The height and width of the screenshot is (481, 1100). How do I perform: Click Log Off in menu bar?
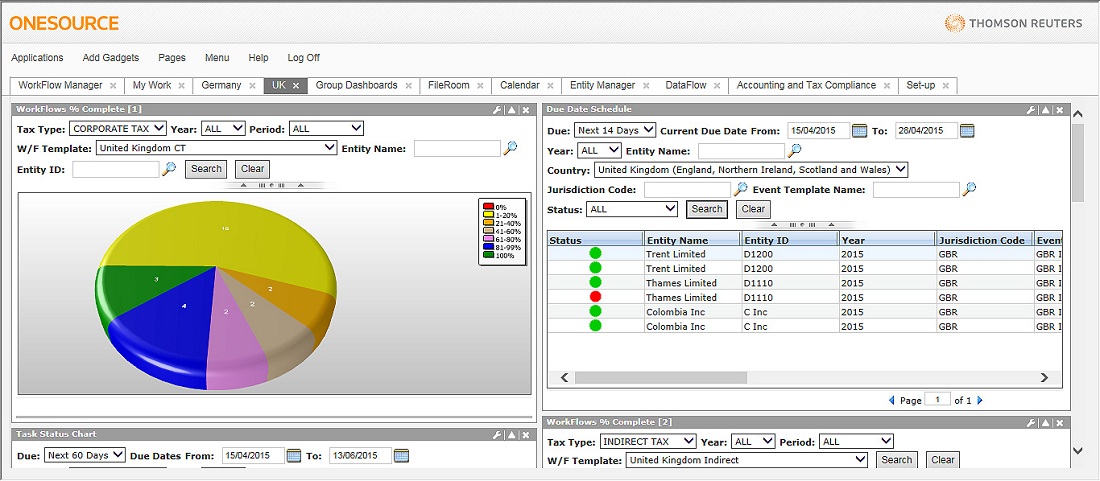click(304, 57)
